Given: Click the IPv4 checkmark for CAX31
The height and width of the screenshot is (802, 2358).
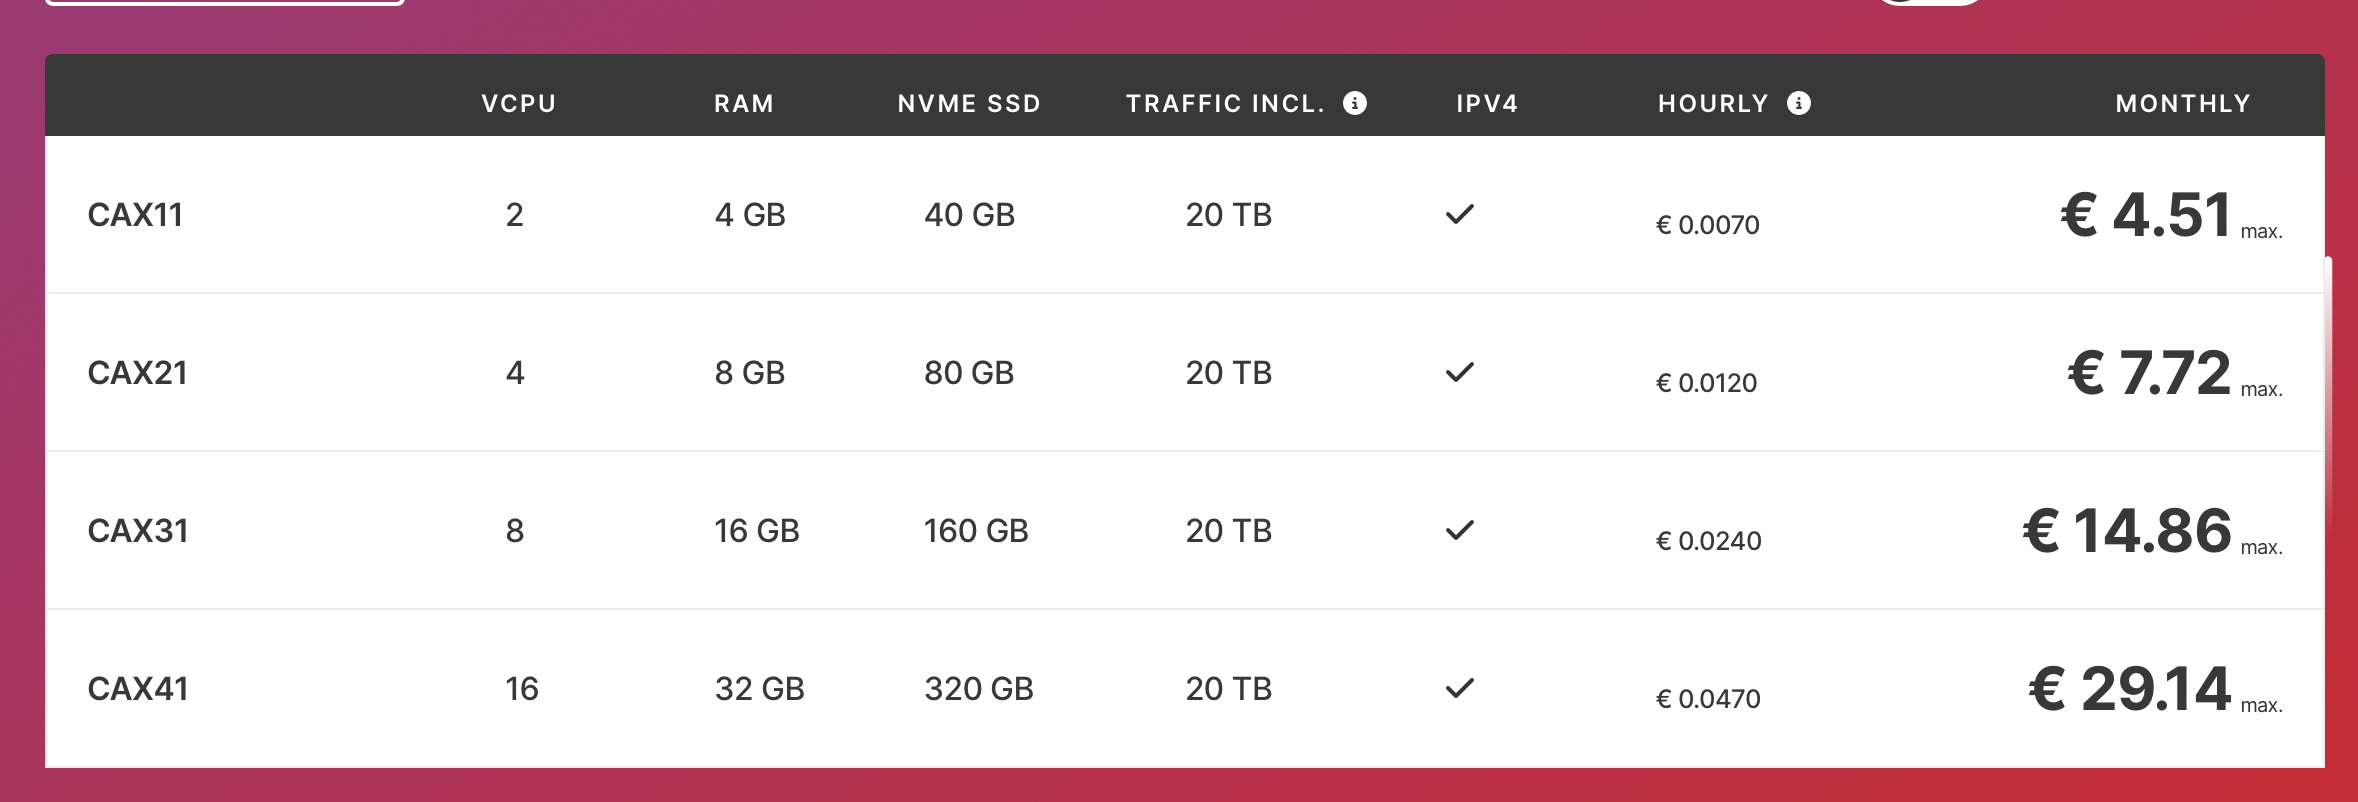Looking at the screenshot, I should [x=1460, y=530].
